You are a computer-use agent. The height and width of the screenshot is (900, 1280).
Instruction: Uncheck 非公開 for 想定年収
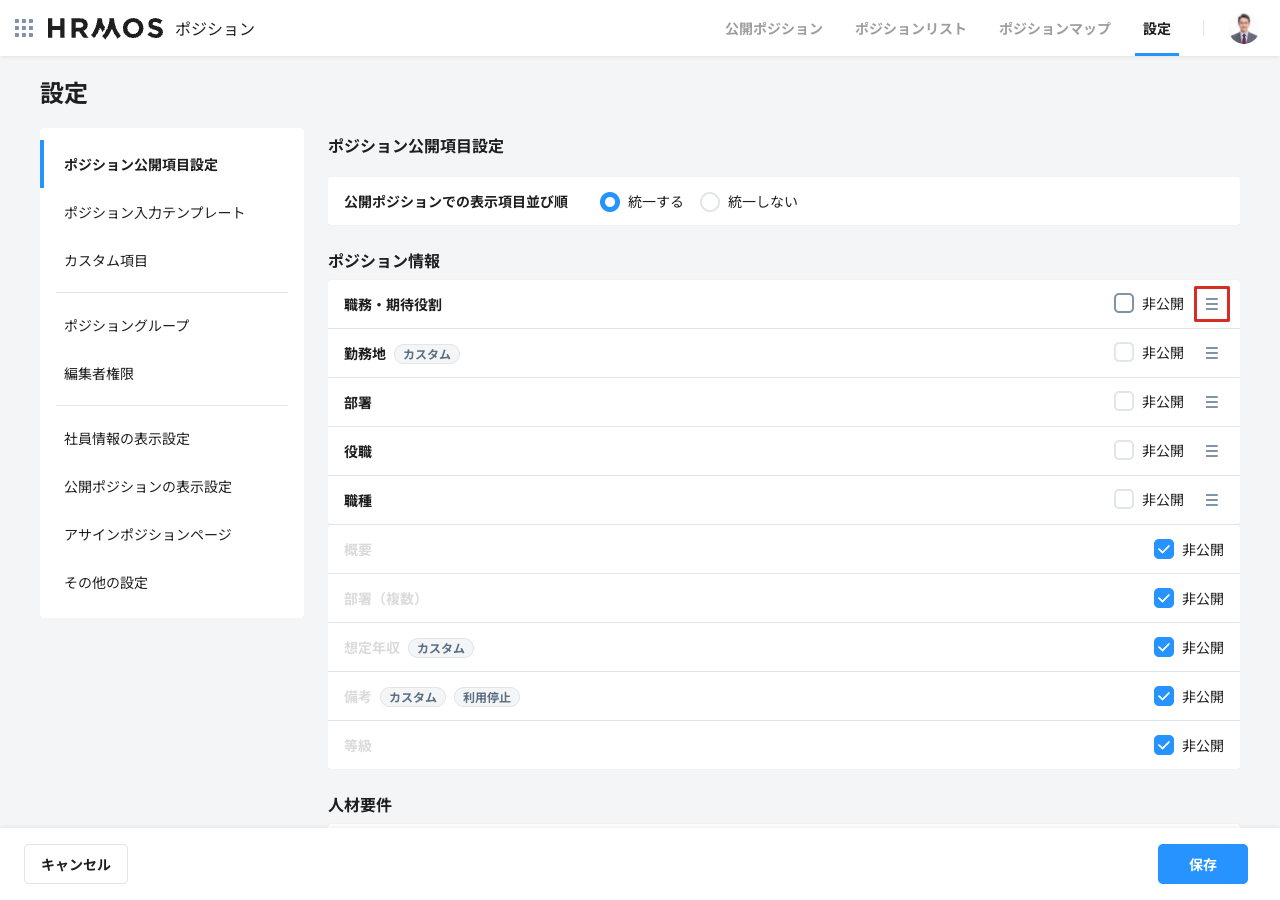[x=1164, y=647]
